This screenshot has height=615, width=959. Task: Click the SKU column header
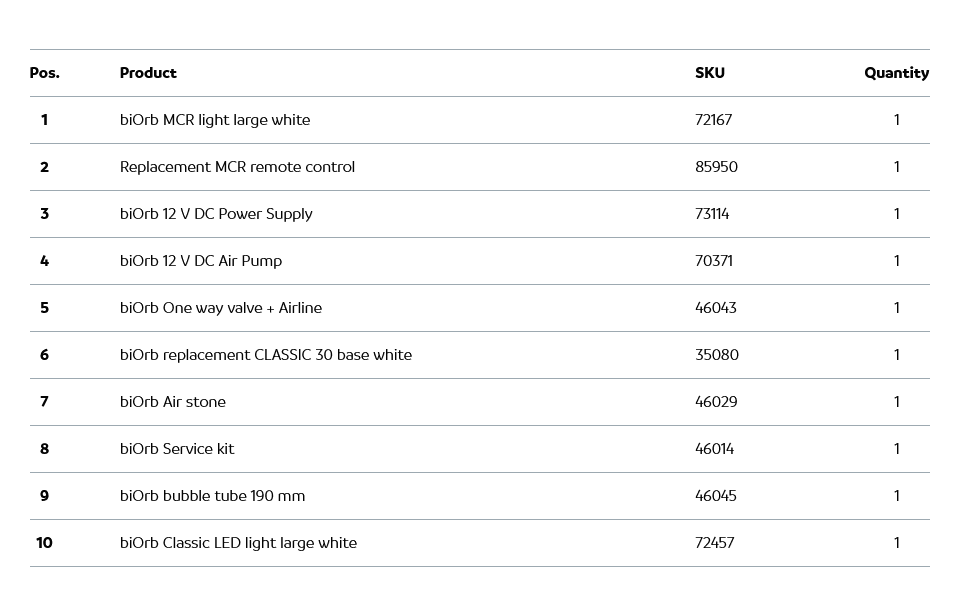710,73
